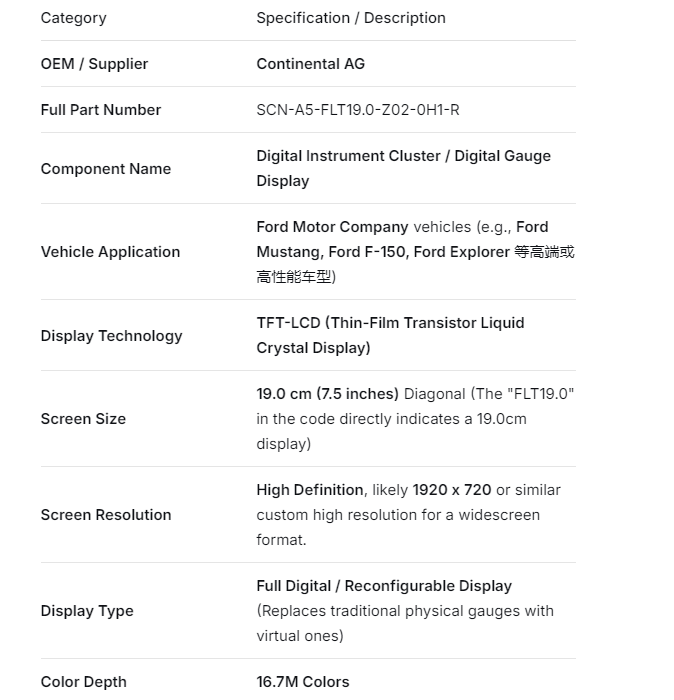Select the "Full Part Number" row label
The height and width of the screenshot is (700, 674).
pos(100,110)
